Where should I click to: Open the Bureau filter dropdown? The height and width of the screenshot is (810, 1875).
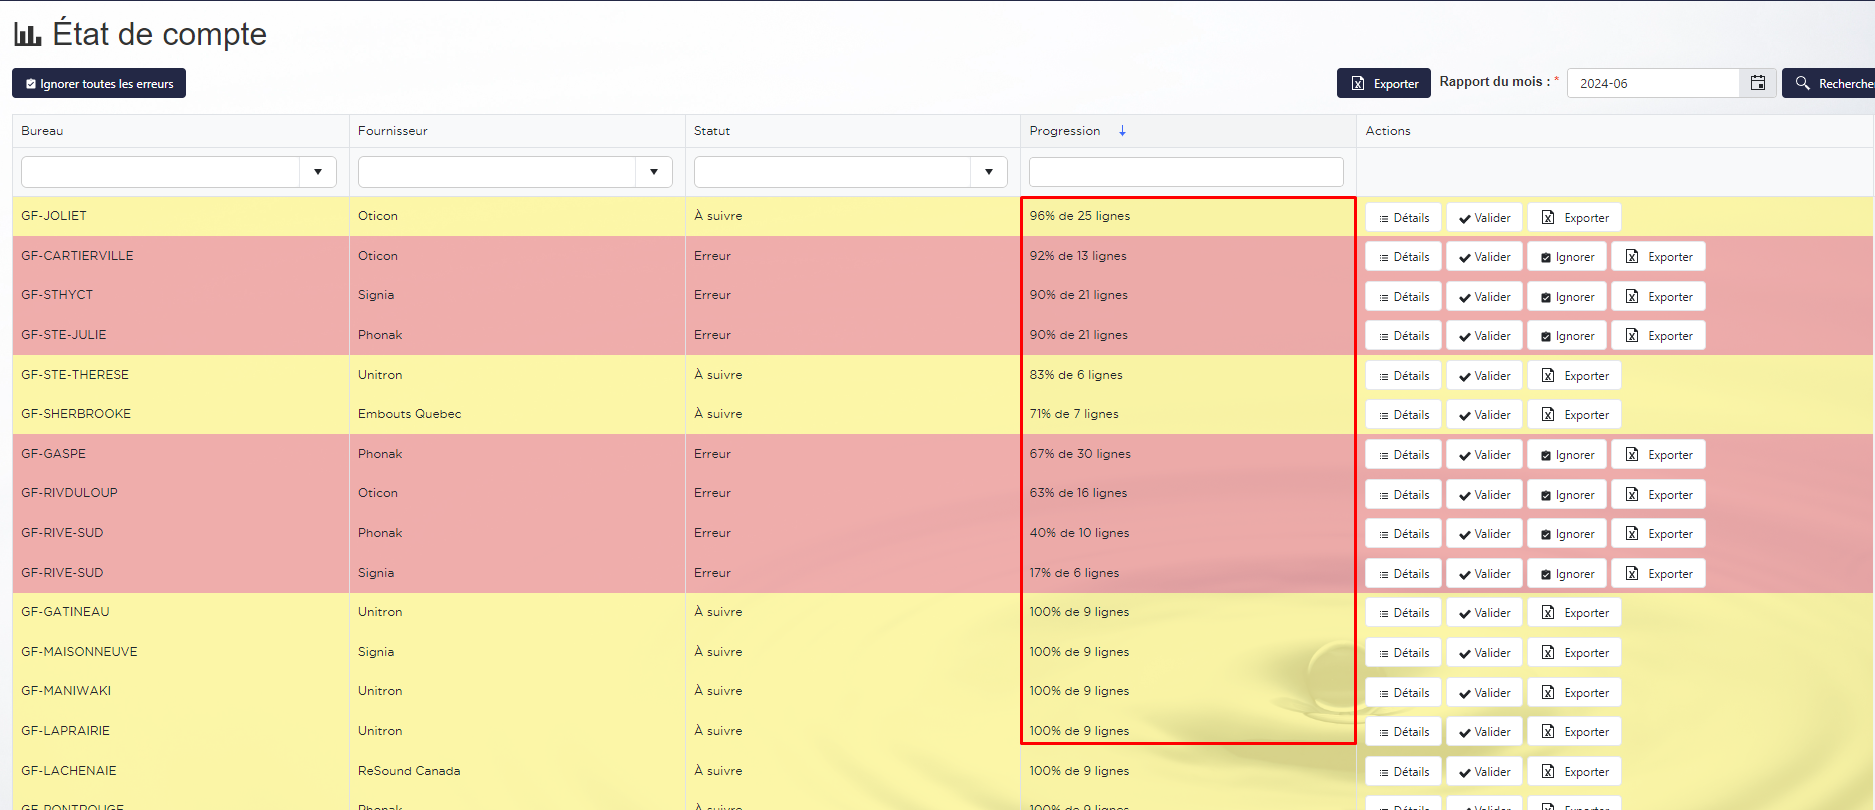317,172
